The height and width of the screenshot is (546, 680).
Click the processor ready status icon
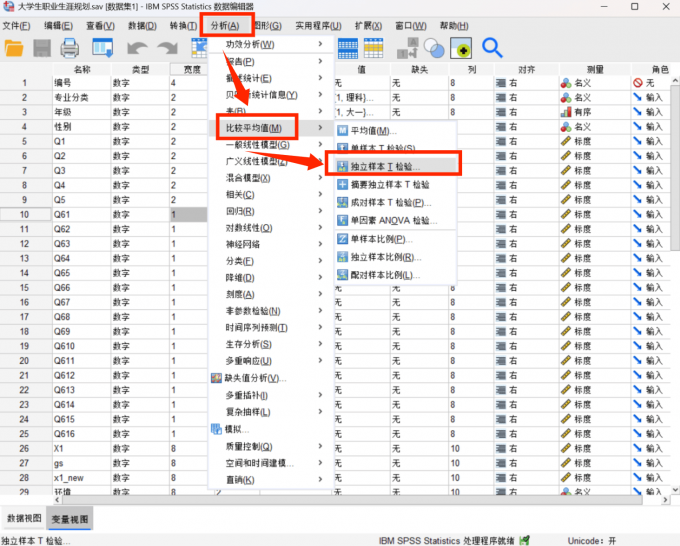[524, 540]
